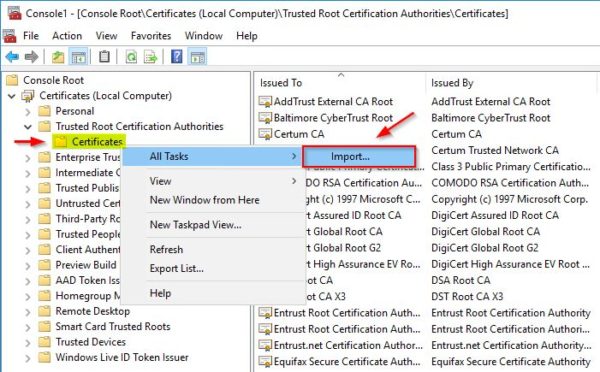Select Trusted Root Certification Authorities tree item
The width and height of the screenshot is (600, 372).
[x=139, y=126]
